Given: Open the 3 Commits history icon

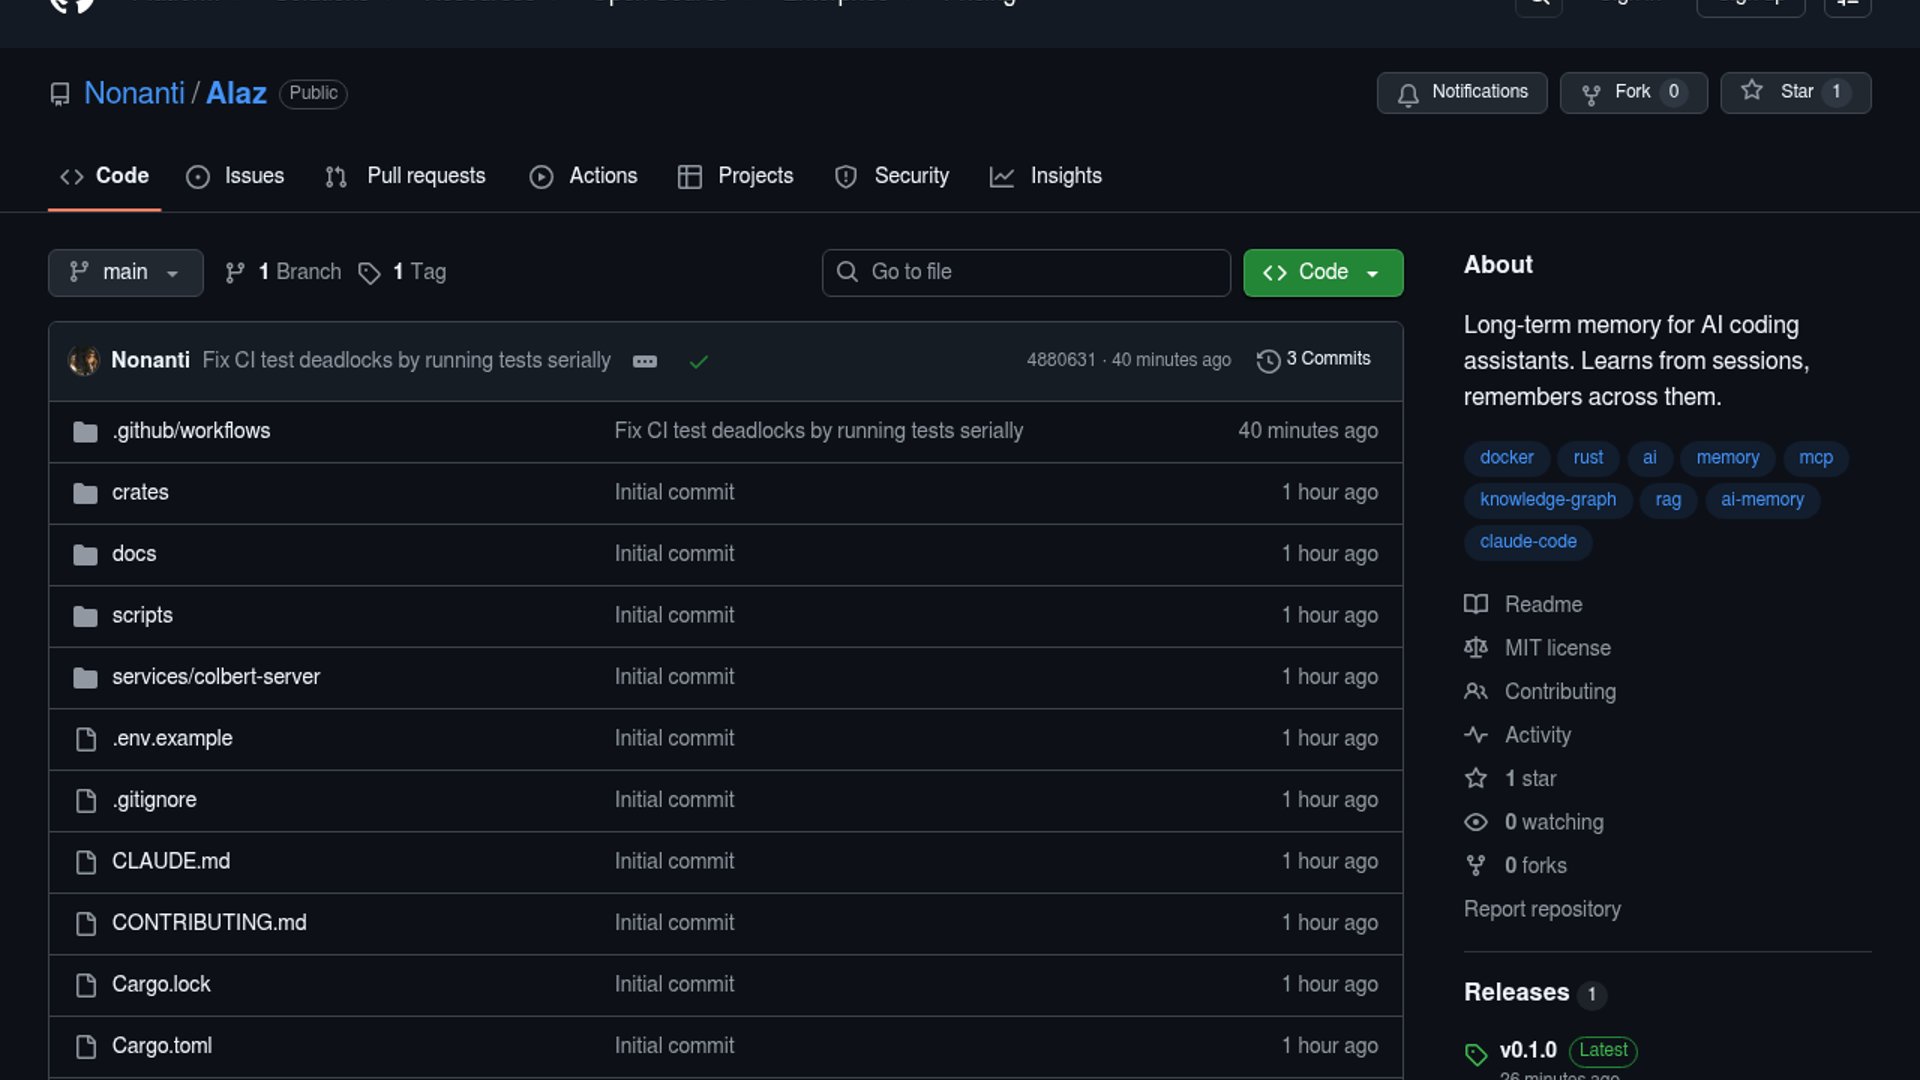Looking at the screenshot, I should point(1268,360).
